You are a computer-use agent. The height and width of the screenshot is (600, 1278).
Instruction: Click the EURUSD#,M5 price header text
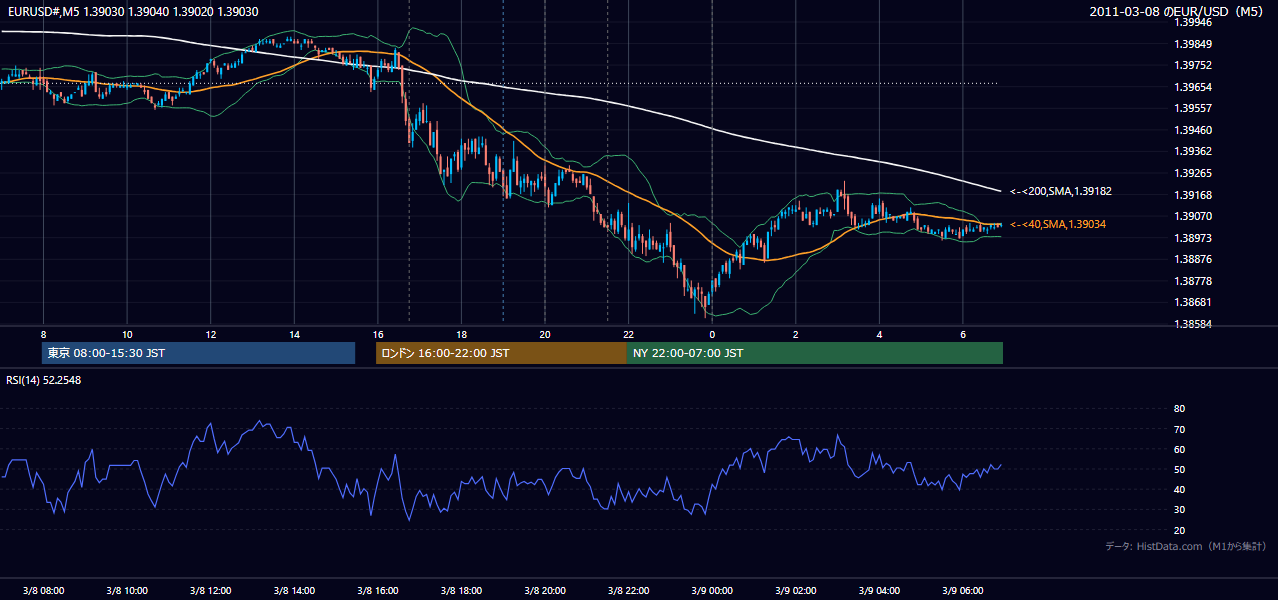pyautogui.click(x=133, y=11)
